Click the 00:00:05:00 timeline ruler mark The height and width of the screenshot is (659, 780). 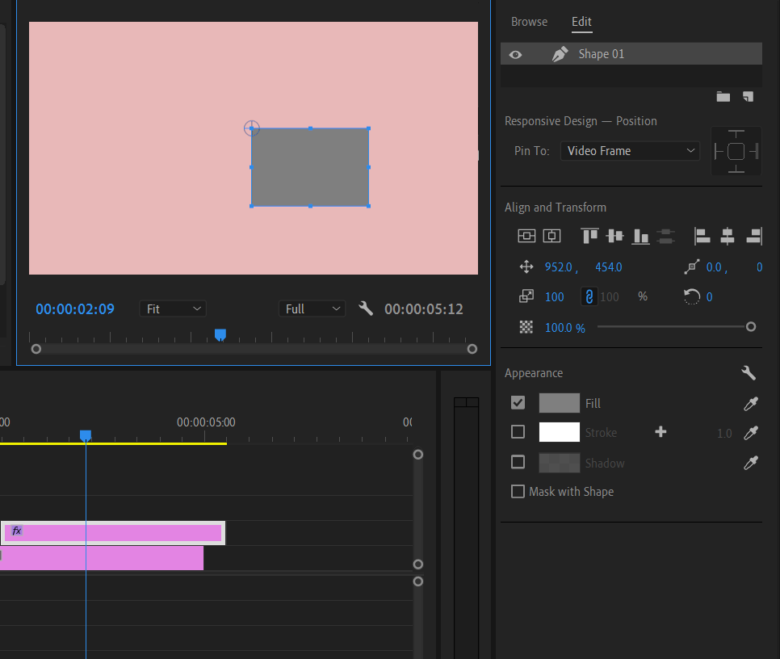click(206, 422)
